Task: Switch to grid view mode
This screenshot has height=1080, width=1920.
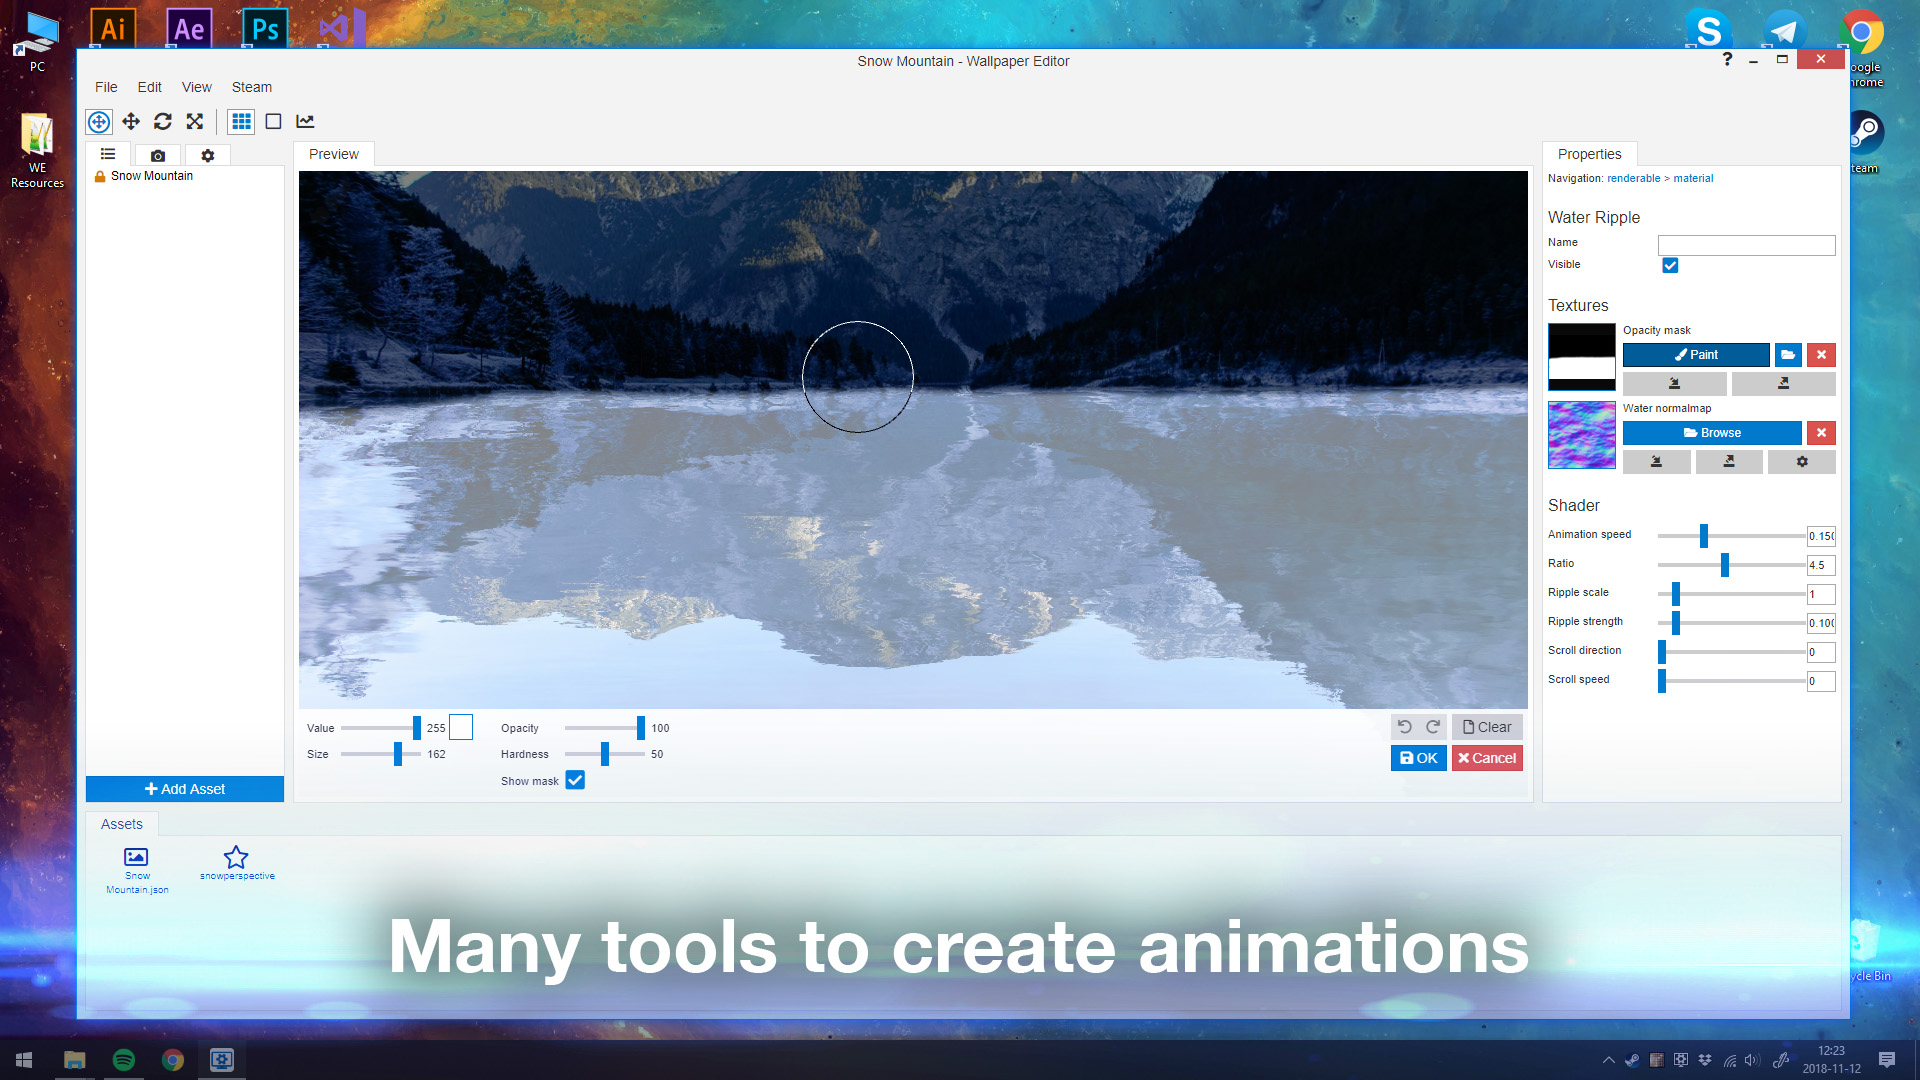Action: point(240,120)
